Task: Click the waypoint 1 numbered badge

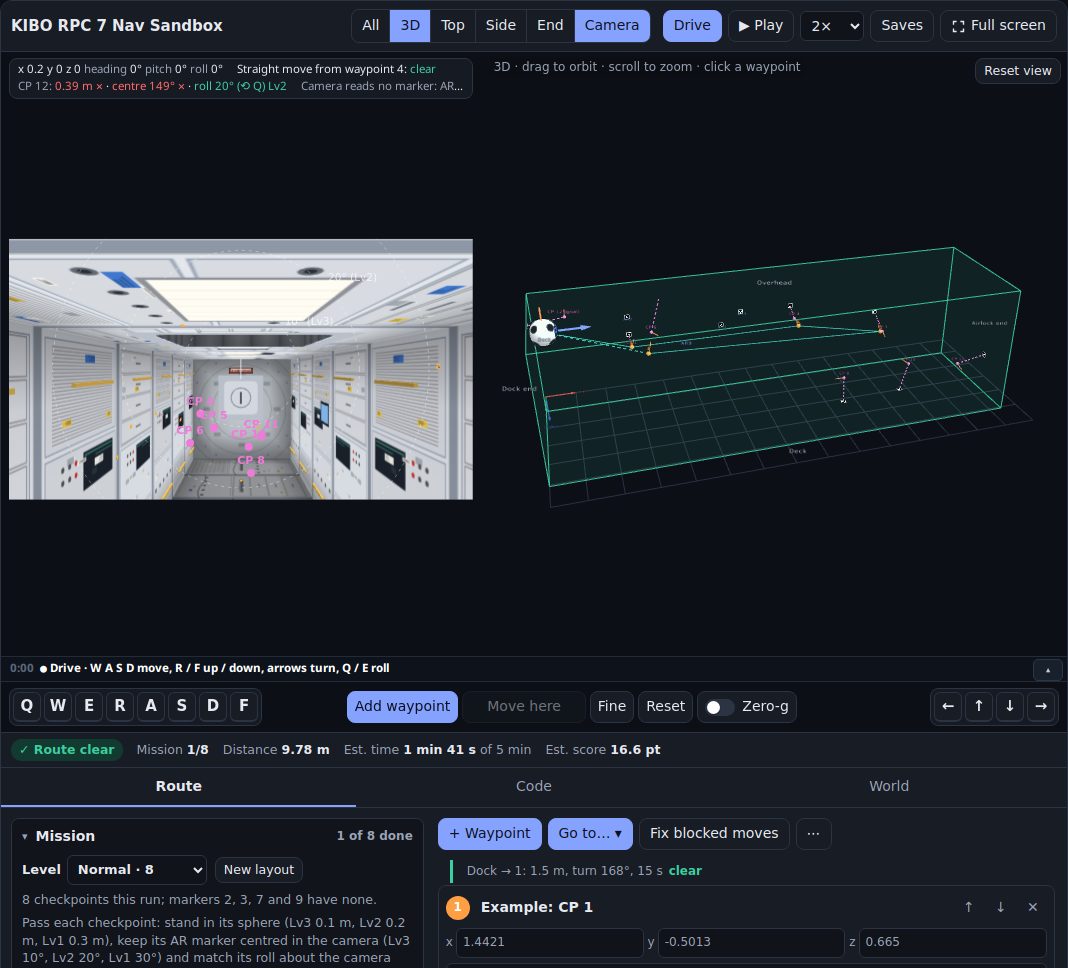Action: (458, 907)
